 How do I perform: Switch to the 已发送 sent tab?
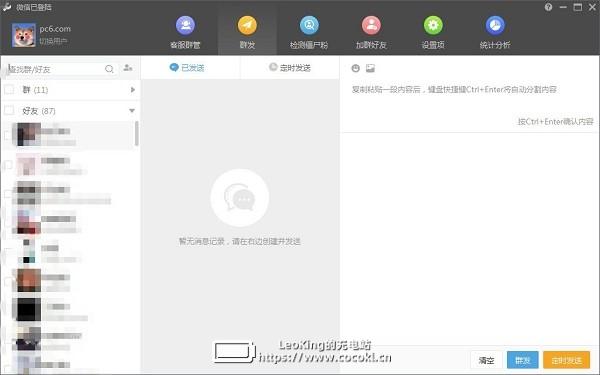pos(187,68)
